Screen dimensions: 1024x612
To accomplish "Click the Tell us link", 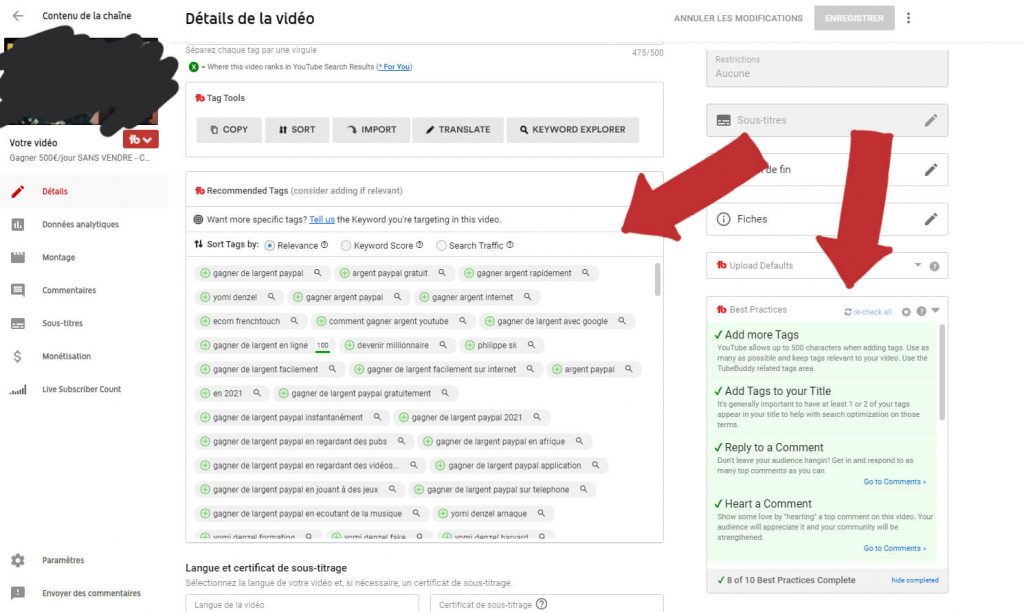I will pyautogui.click(x=321, y=219).
